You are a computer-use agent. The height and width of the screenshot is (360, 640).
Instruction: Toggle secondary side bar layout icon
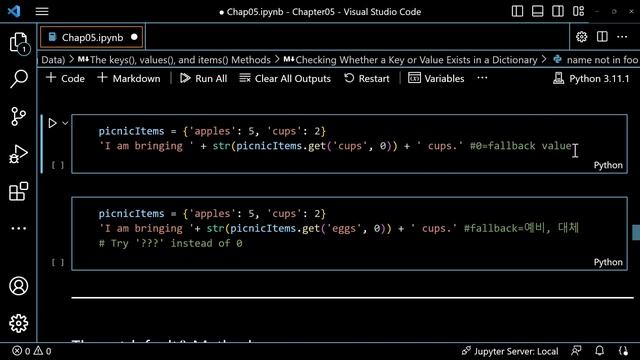(x=558, y=11)
